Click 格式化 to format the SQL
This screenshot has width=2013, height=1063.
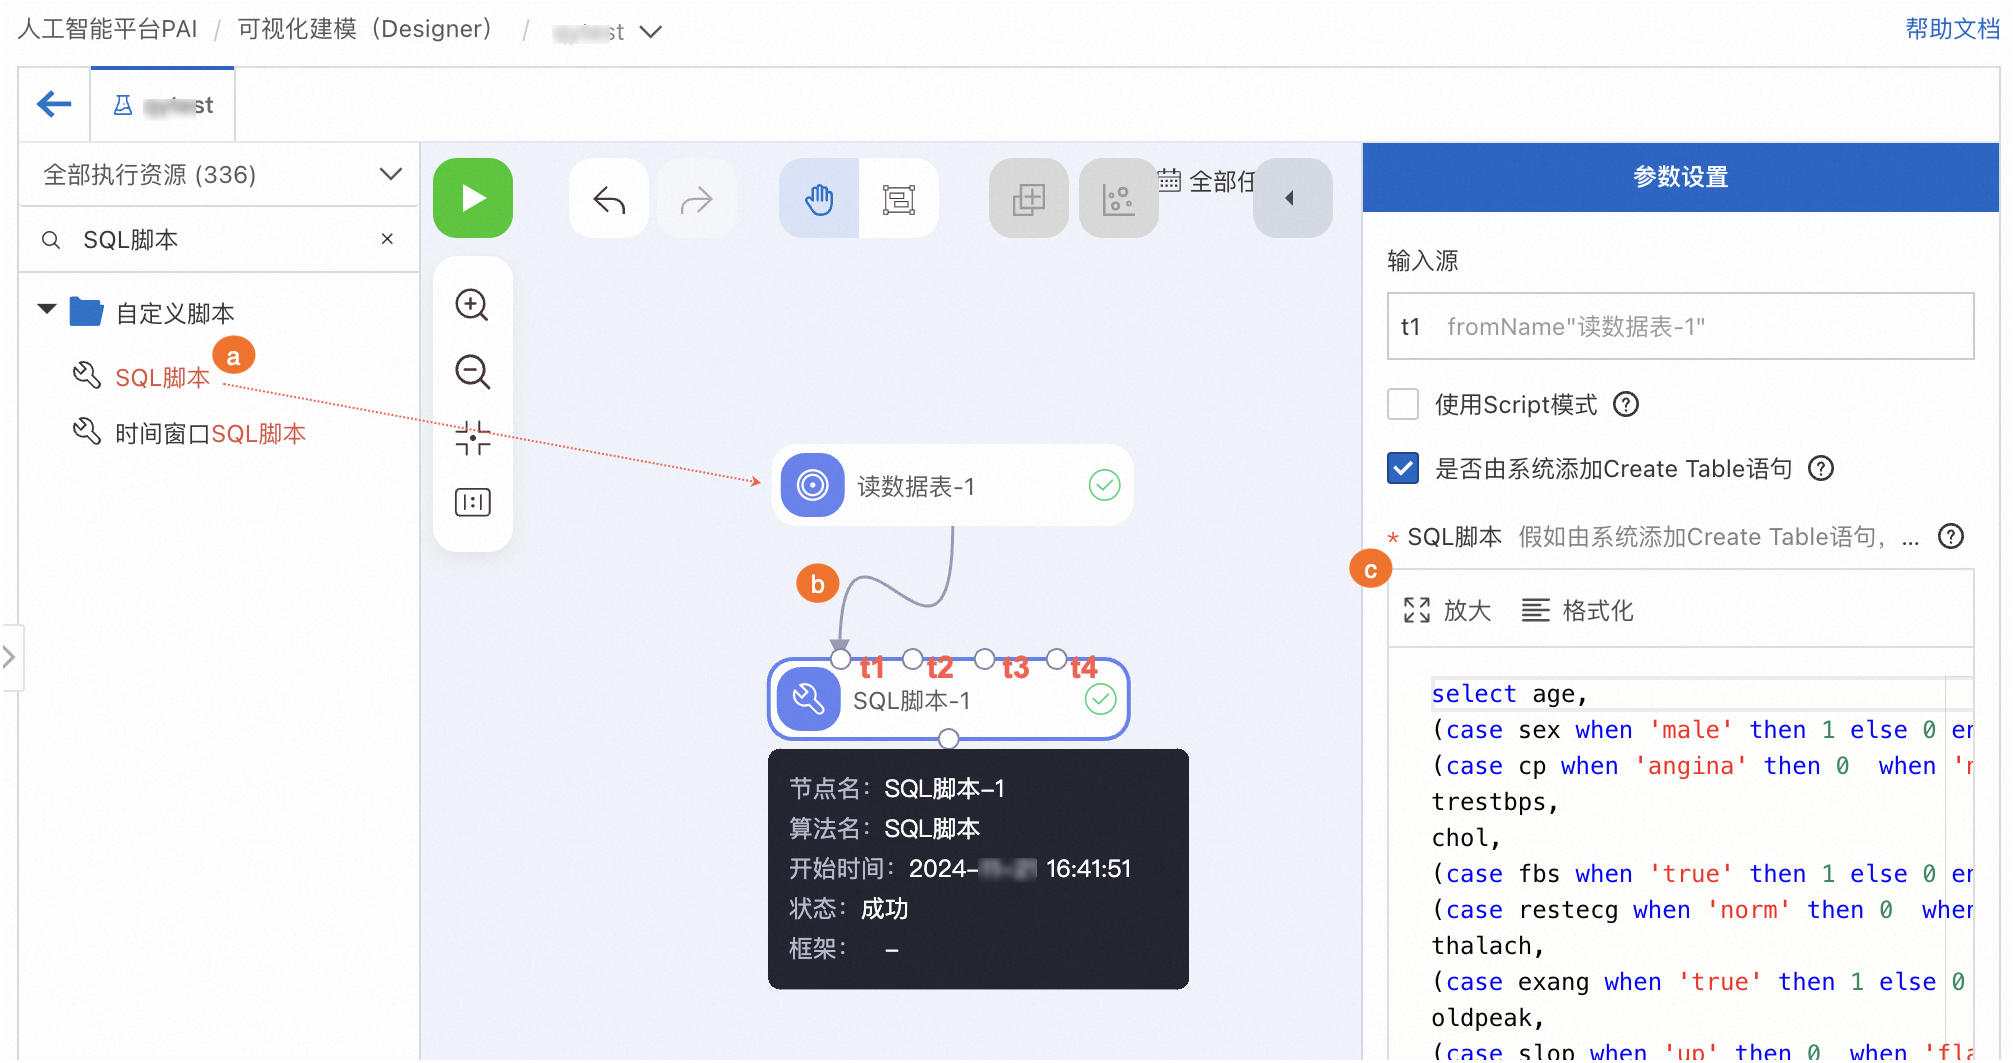1577,610
